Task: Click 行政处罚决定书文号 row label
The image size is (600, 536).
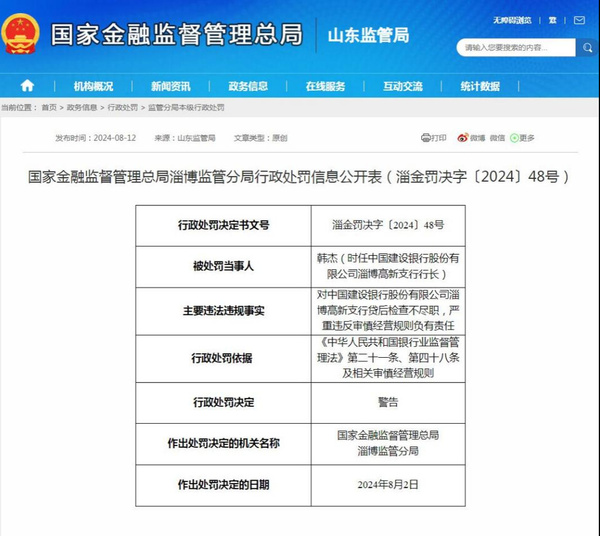Action: (223, 225)
